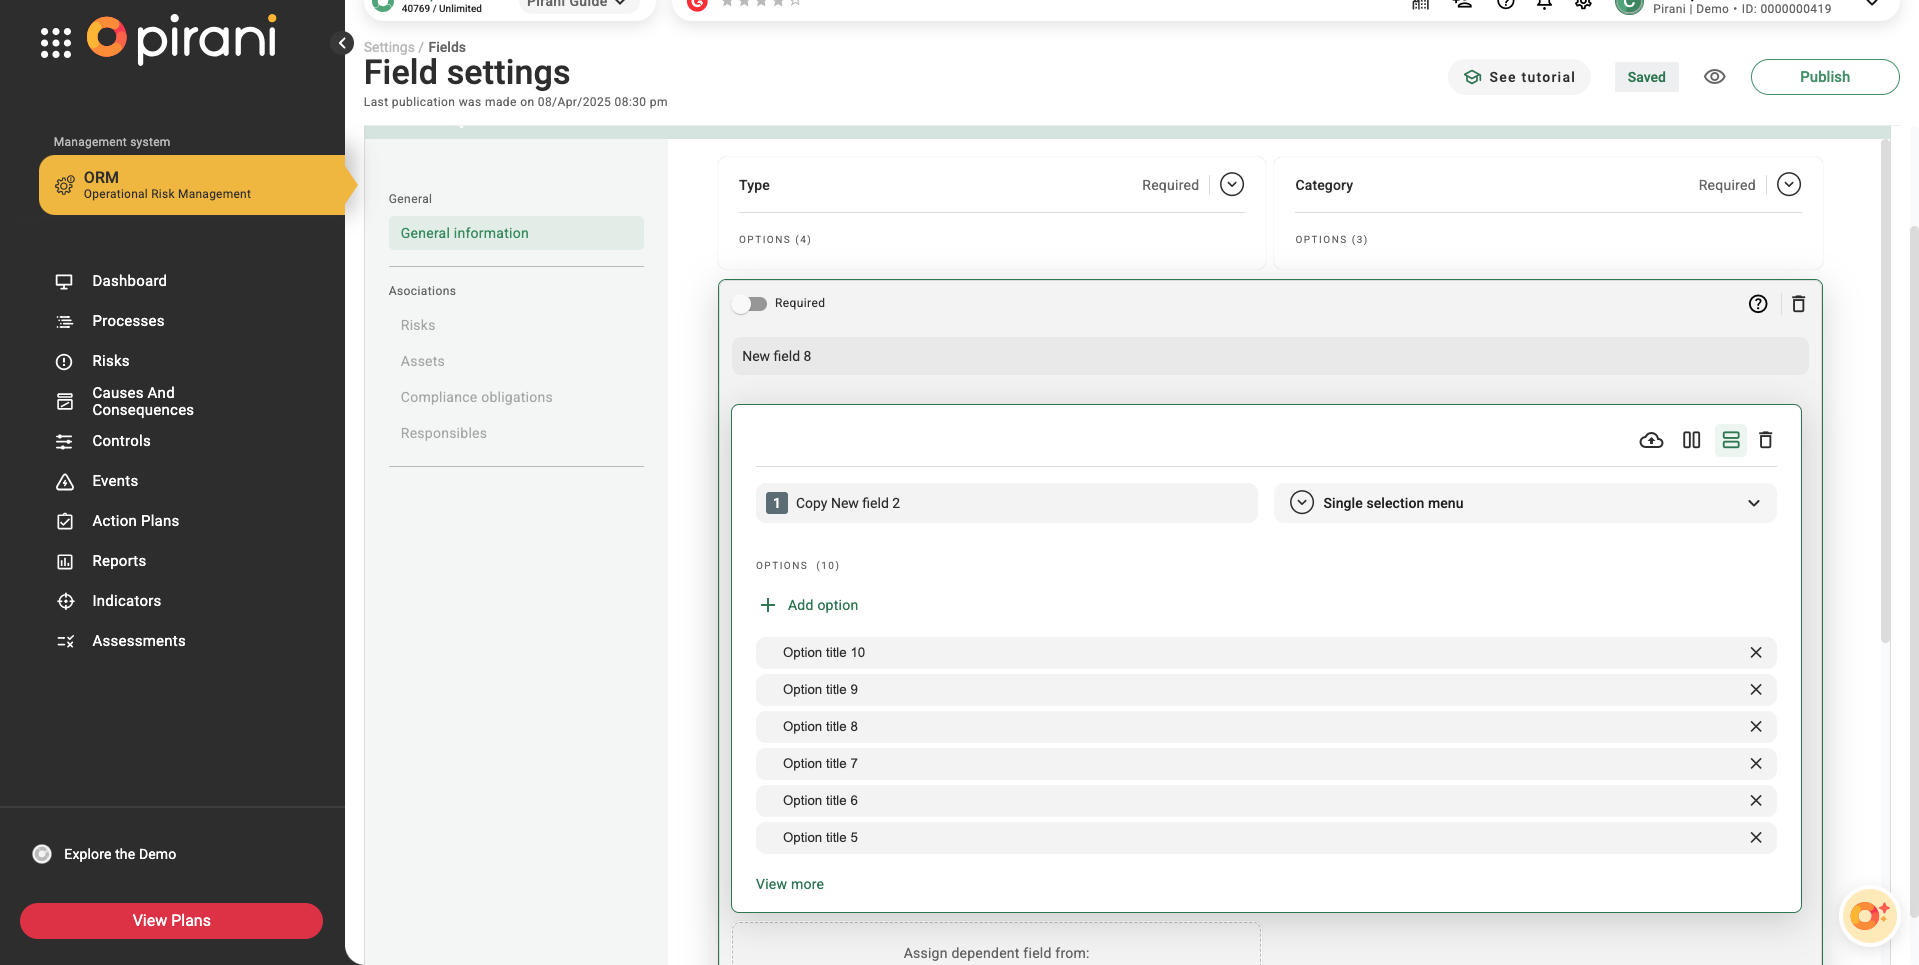
Task: Remove Option title 10
Action: coord(1755,653)
